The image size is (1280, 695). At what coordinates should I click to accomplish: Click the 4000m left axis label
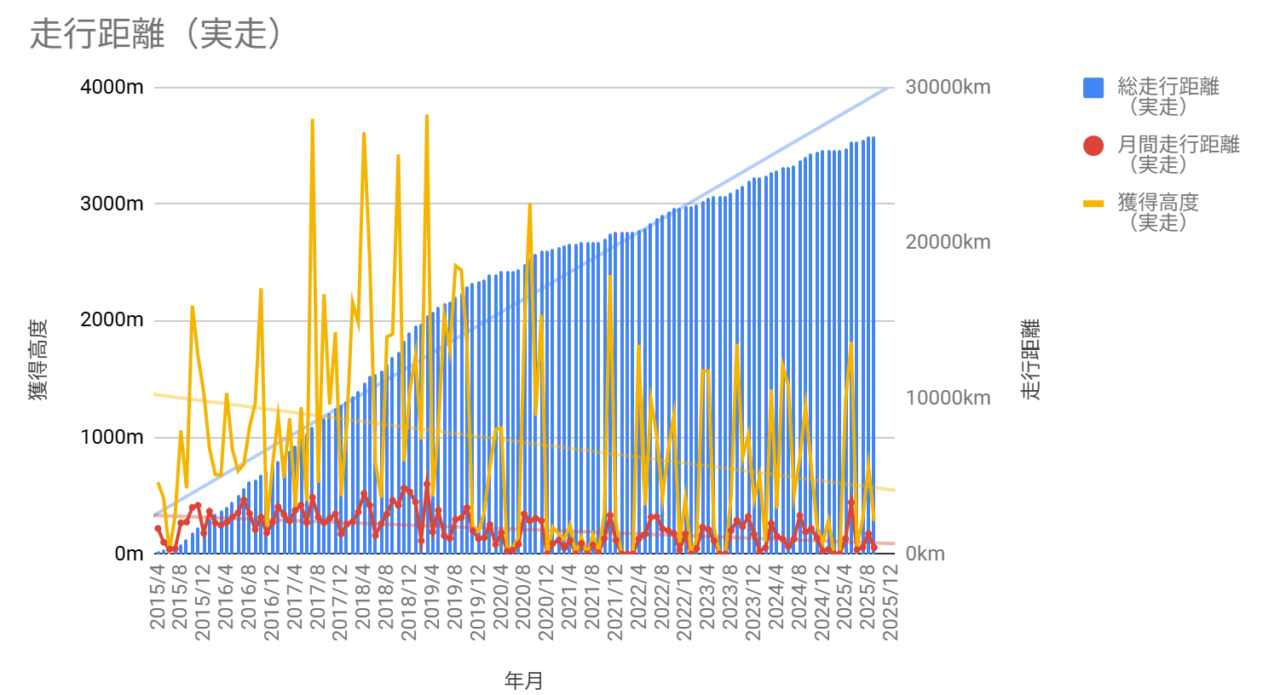[111, 87]
